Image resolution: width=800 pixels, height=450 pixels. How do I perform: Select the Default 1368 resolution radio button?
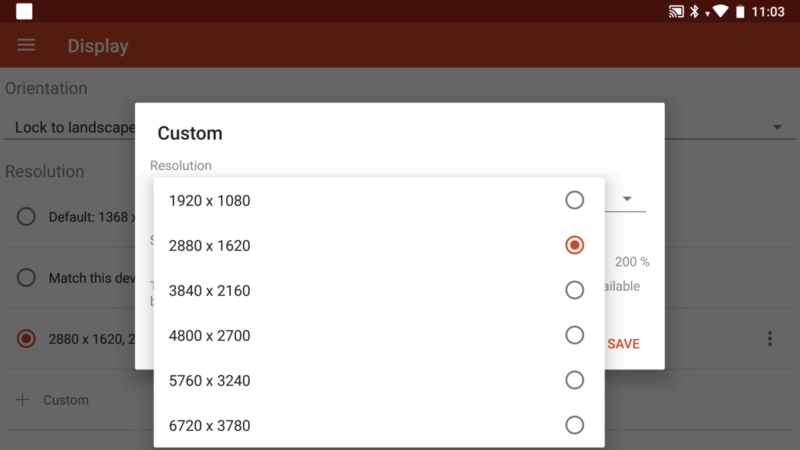[x=26, y=216]
